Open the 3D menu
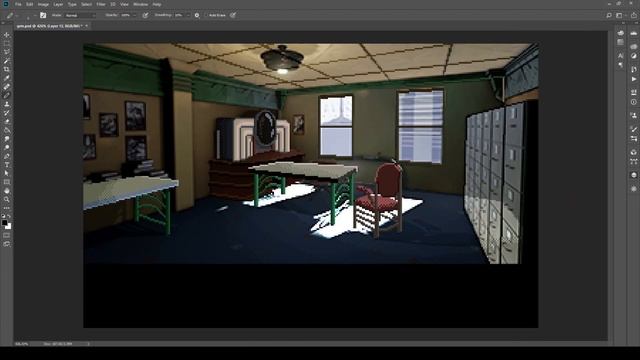Screen dimensions: 640x360 [113, 4]
